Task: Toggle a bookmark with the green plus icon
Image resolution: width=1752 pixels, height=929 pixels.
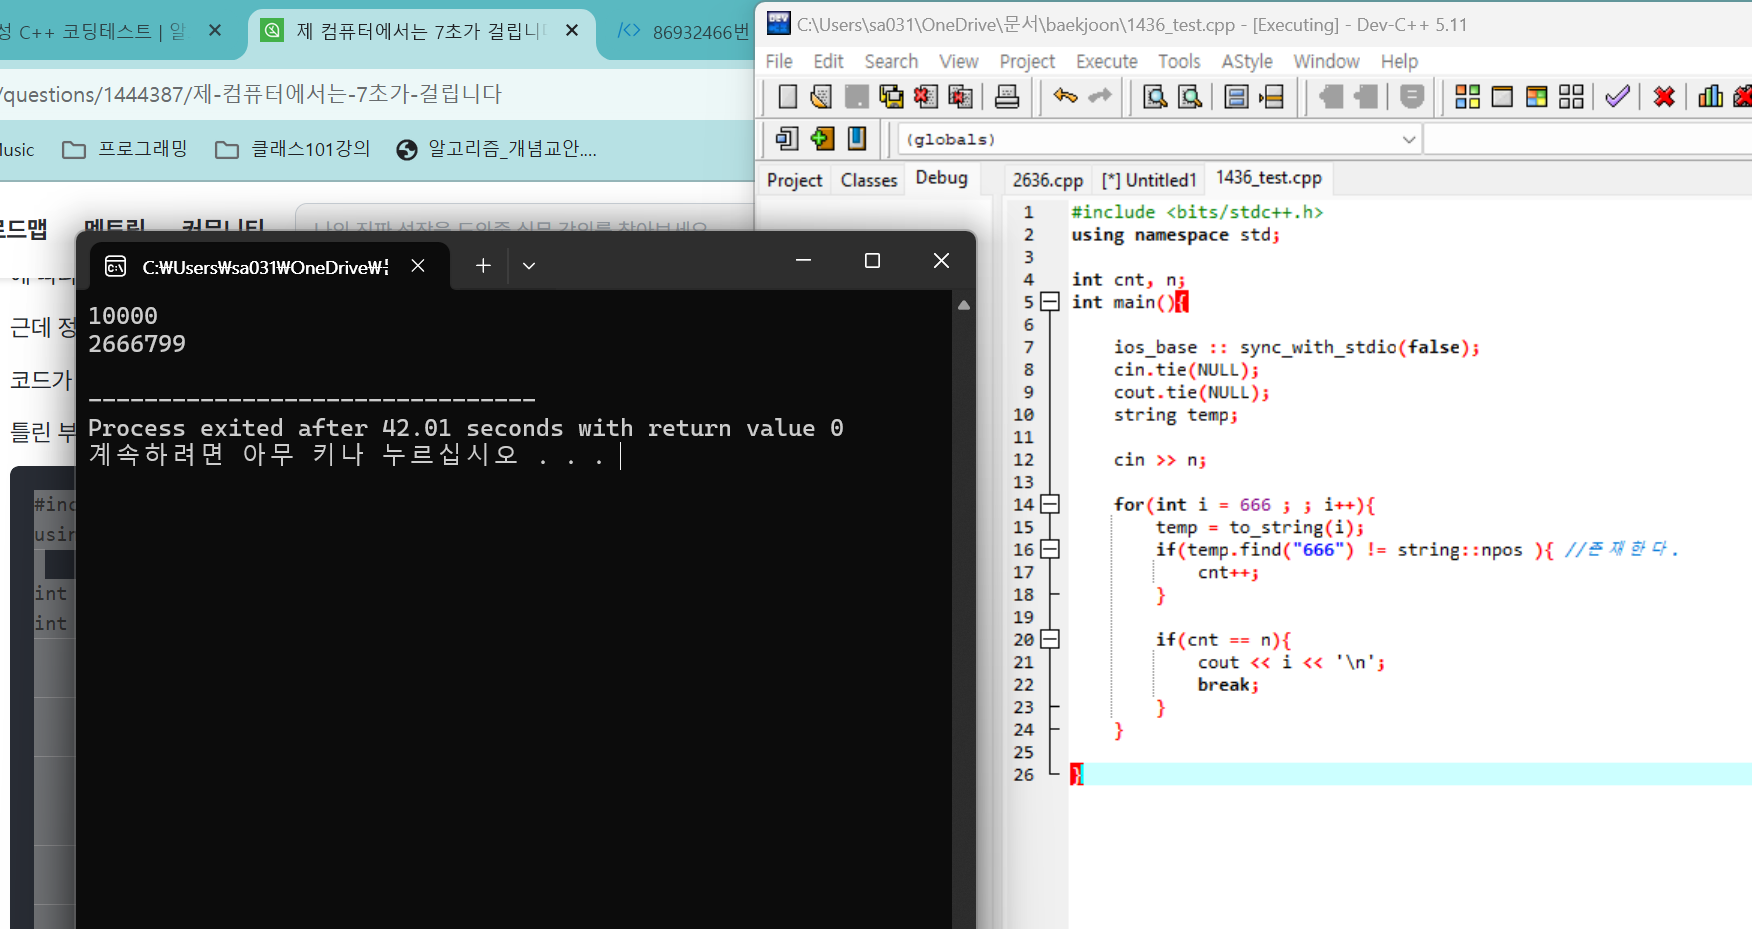Action: coord(822,138)
